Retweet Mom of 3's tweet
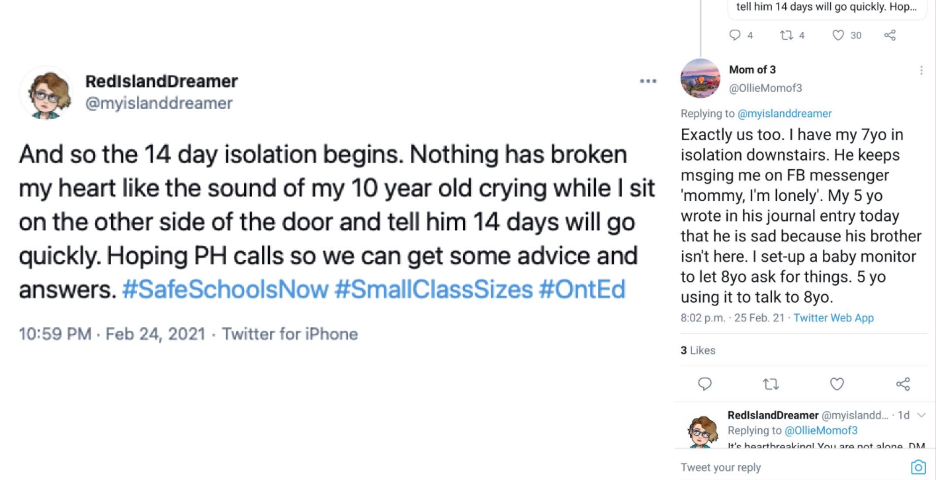 point(771,384)
